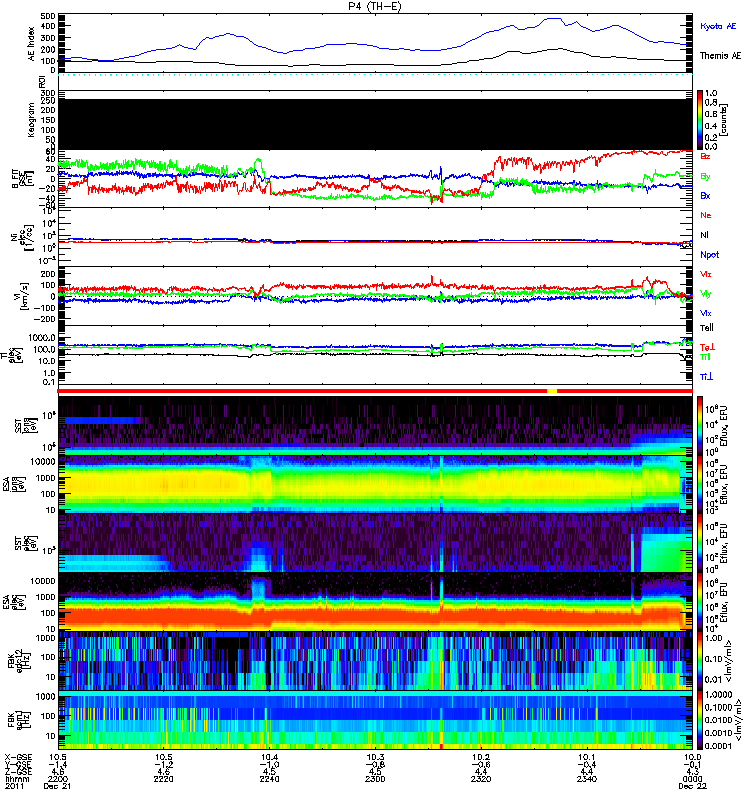
Task: Click the SST ions Eflux color bar
Action: (x=700, y=425)
